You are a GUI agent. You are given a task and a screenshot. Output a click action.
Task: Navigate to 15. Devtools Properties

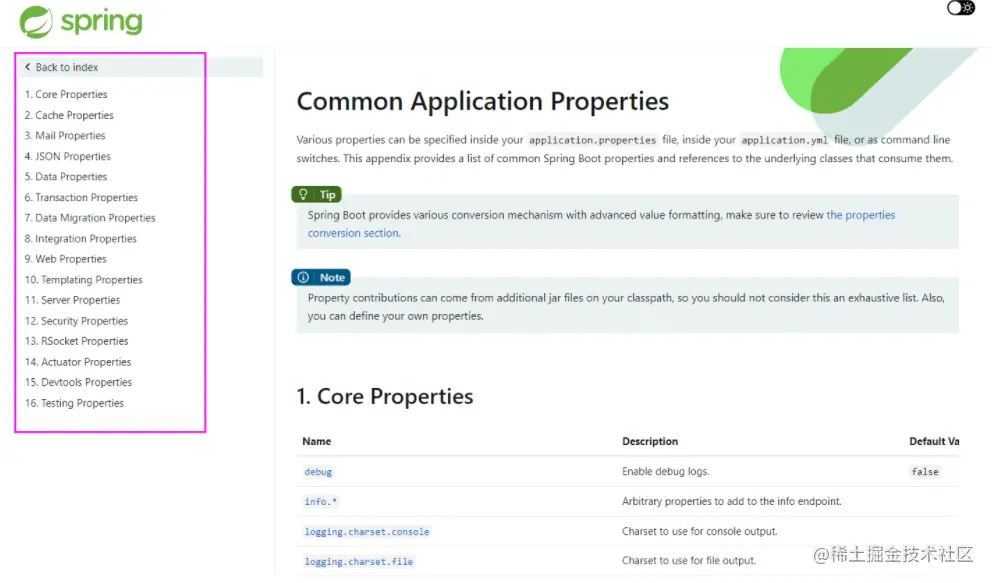pos(78,382)
